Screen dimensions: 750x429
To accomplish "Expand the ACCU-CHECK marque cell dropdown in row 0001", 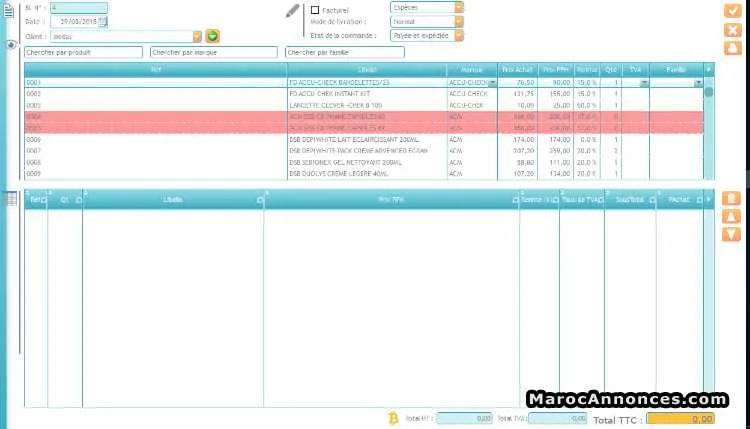I will coord(492,83).
